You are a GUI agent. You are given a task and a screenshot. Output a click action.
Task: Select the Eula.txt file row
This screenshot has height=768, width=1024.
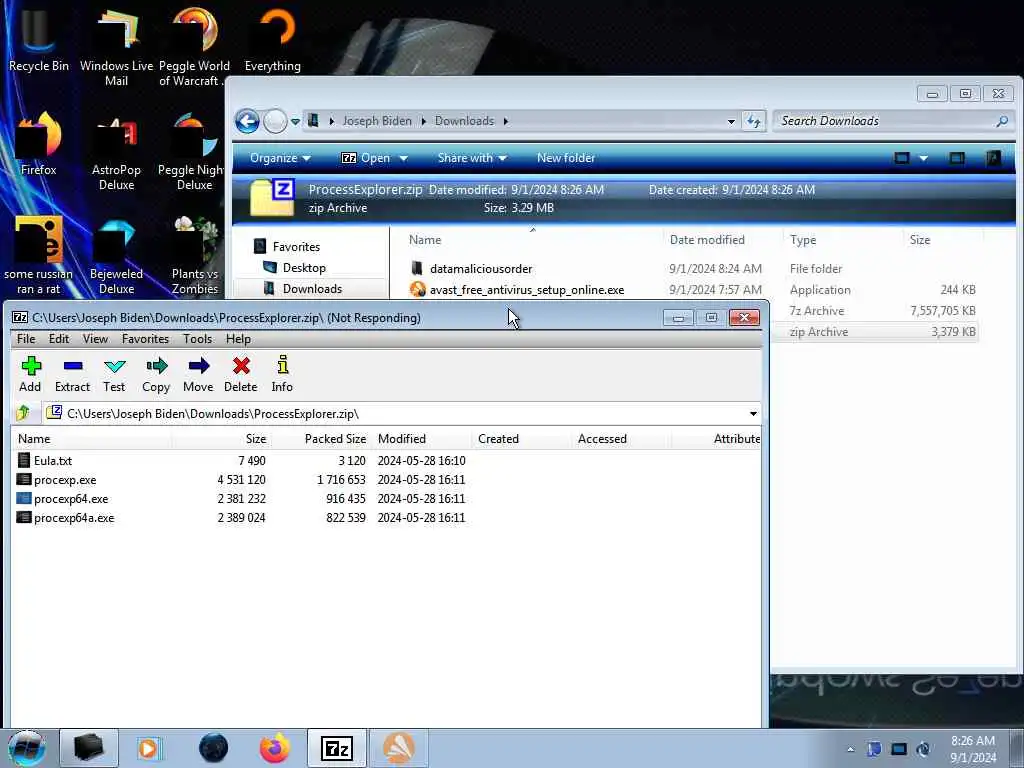[385, 460]
